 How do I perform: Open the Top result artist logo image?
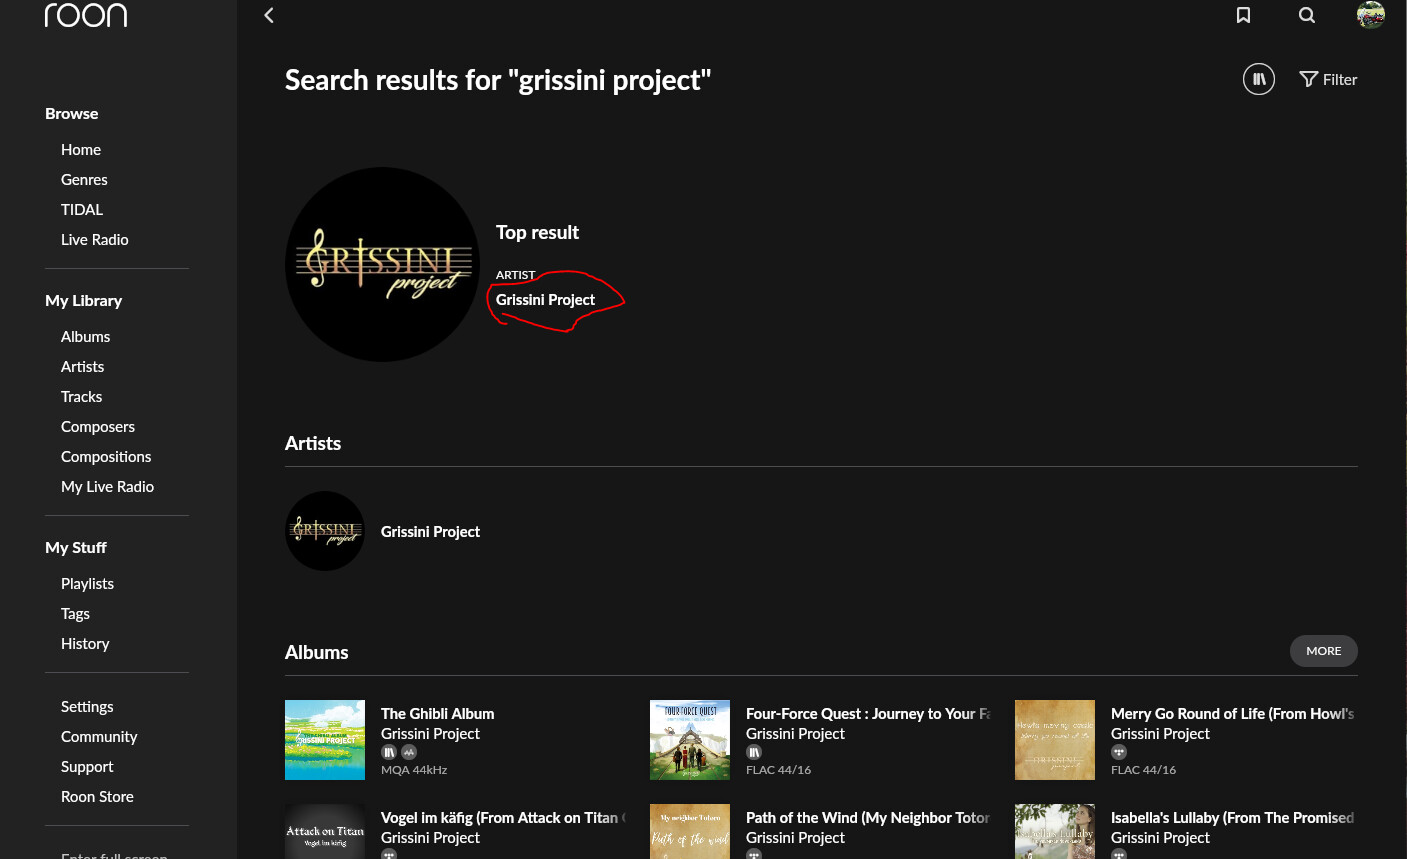(x=382, y=264)
